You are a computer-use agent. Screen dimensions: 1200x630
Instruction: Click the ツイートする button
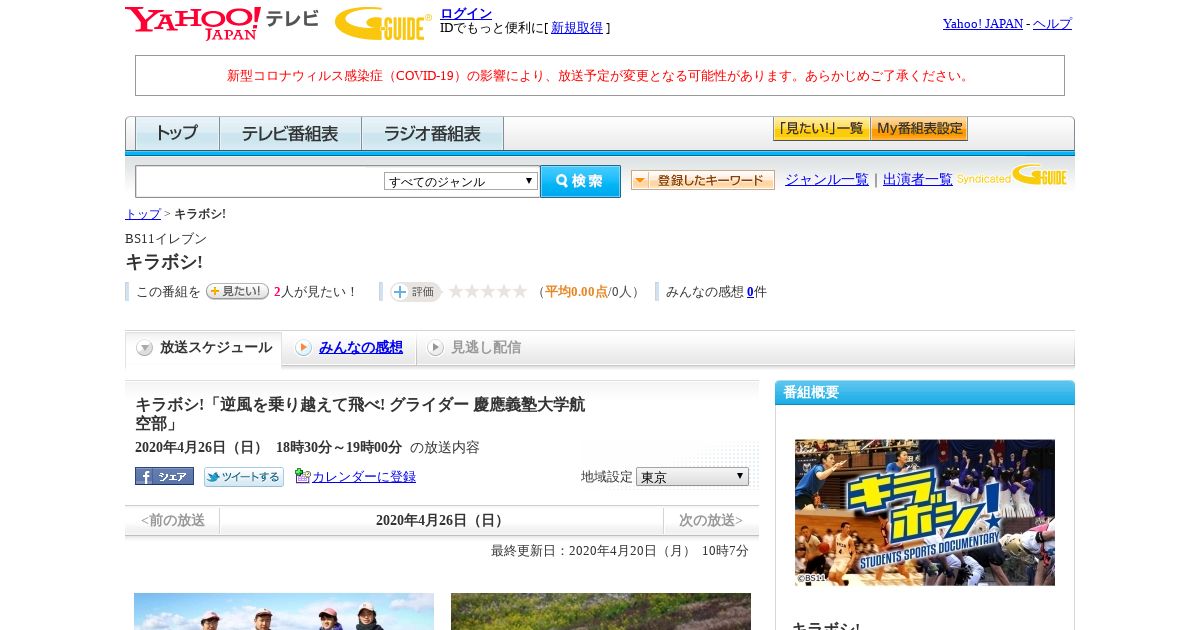pyautogui.click(x=244, y=477)
